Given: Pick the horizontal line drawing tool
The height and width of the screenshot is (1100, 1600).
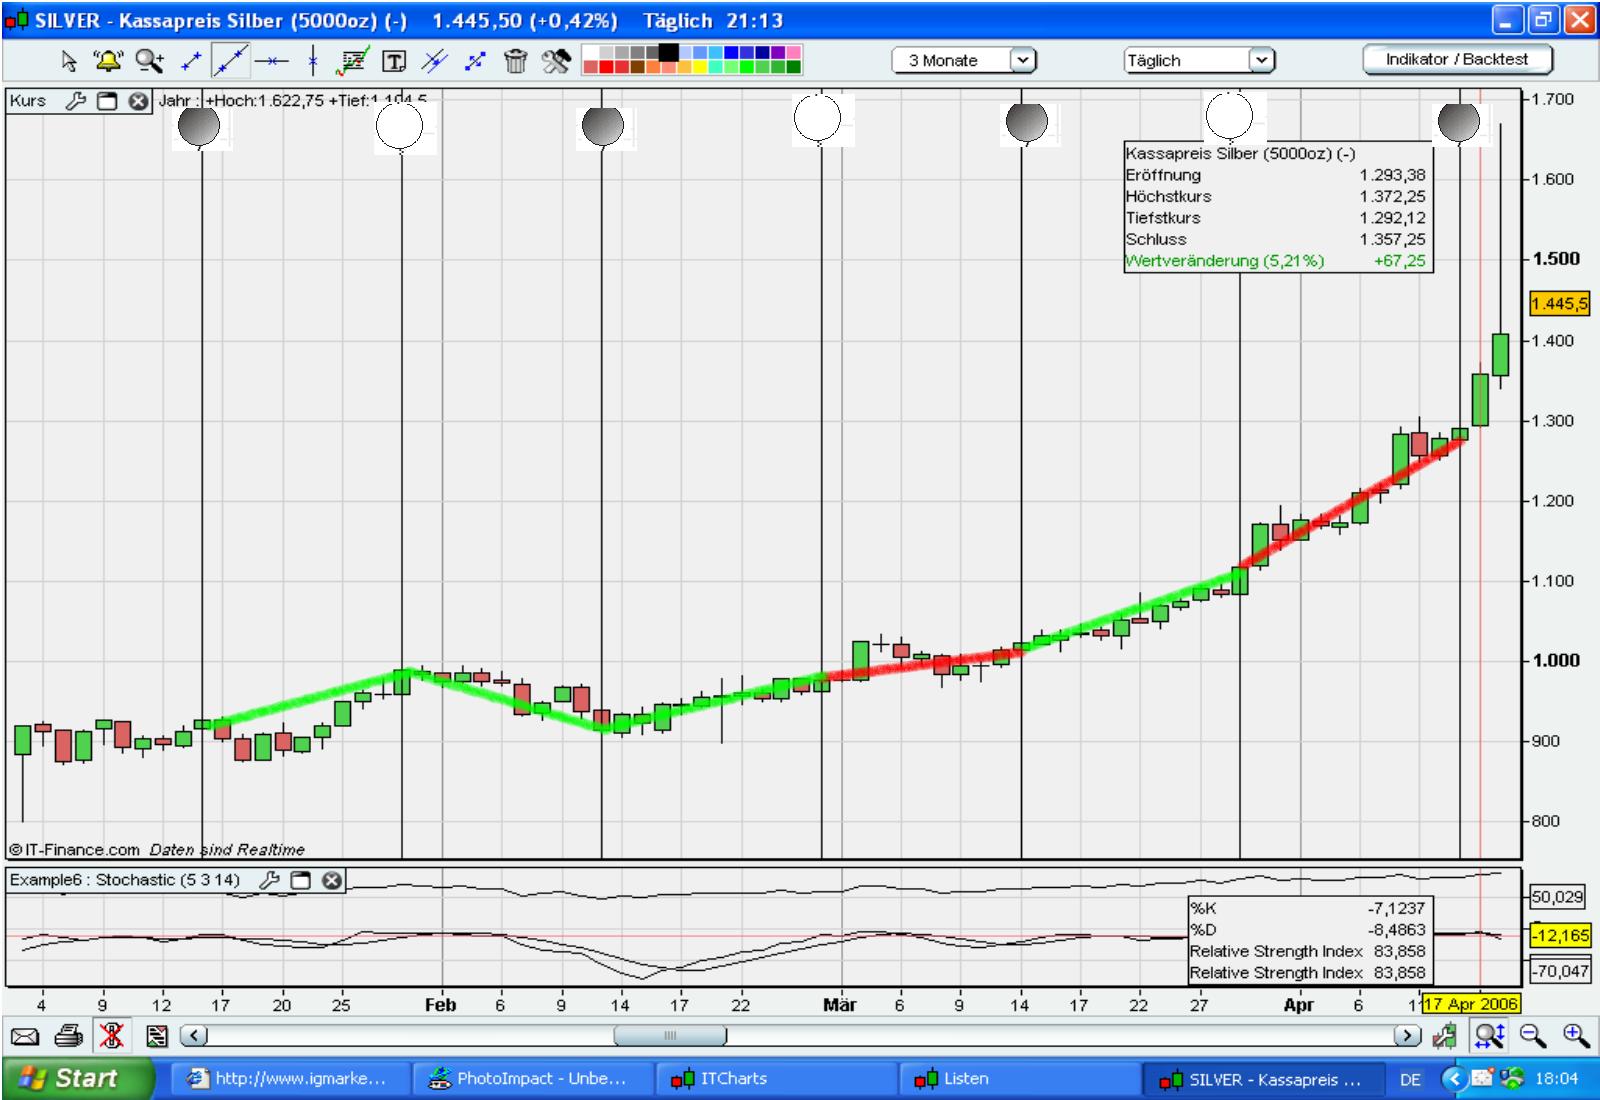Looking at the screenshot, I should coord(270,61).
